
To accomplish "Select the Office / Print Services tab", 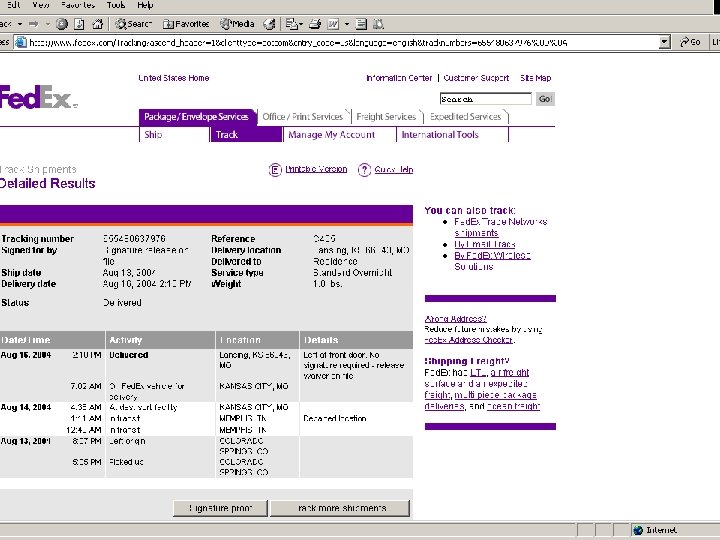I will [303, 117].
